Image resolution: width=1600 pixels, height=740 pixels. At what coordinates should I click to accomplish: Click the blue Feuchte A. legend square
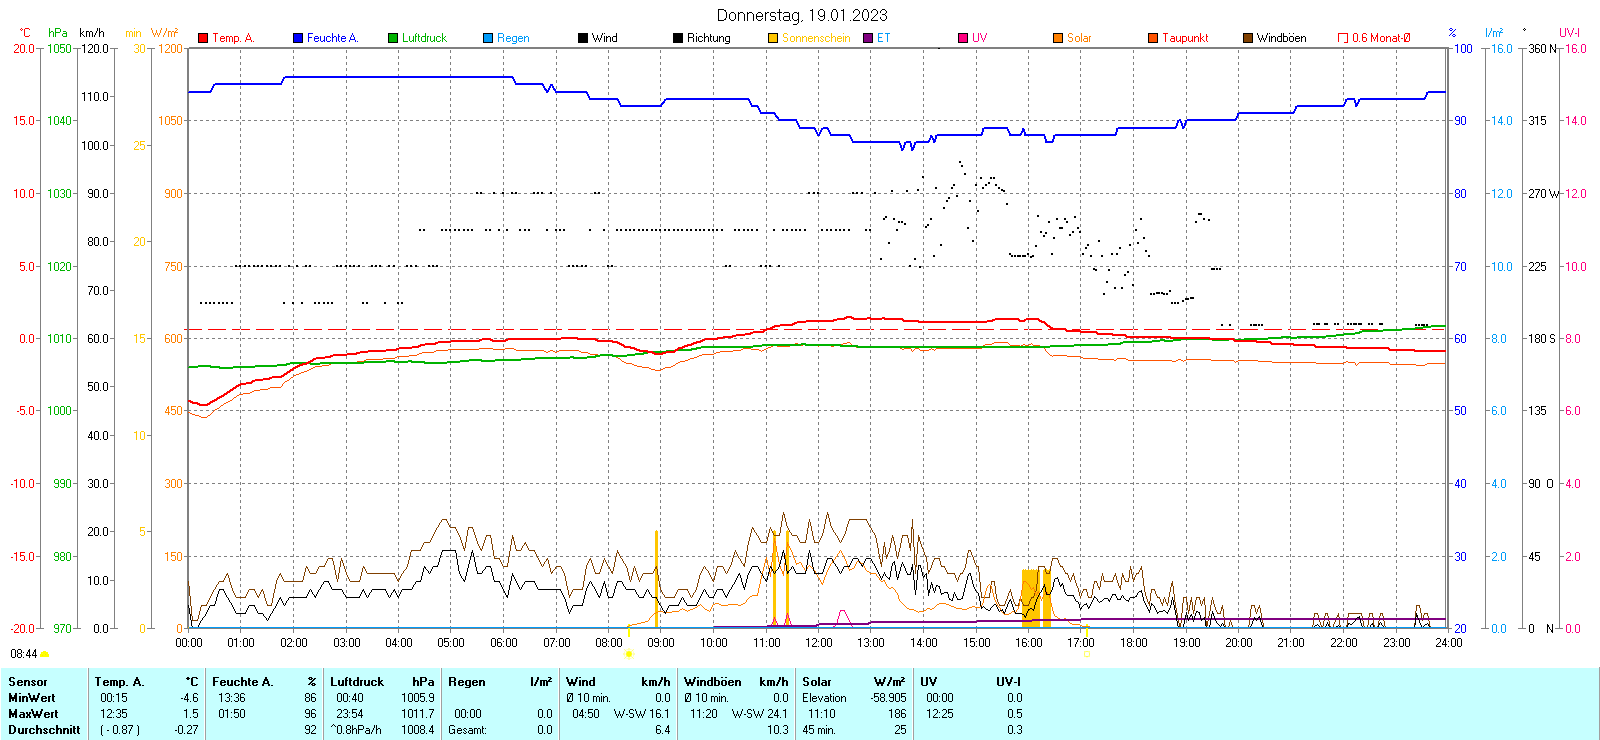[298, 38]
